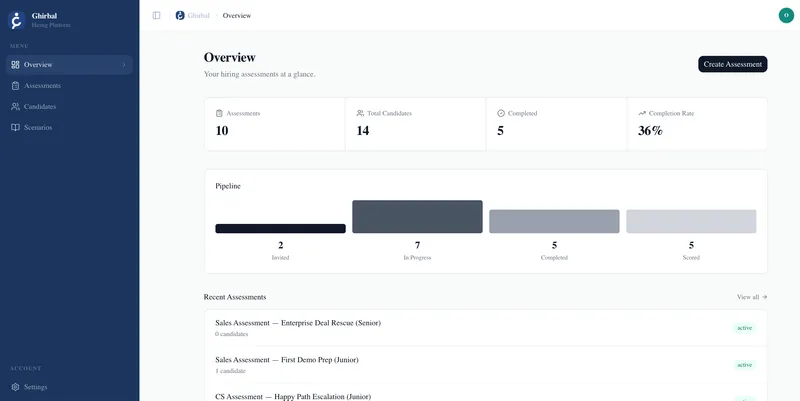Click the Scenarios book icon
800x401 pixels.
point(15,128)
